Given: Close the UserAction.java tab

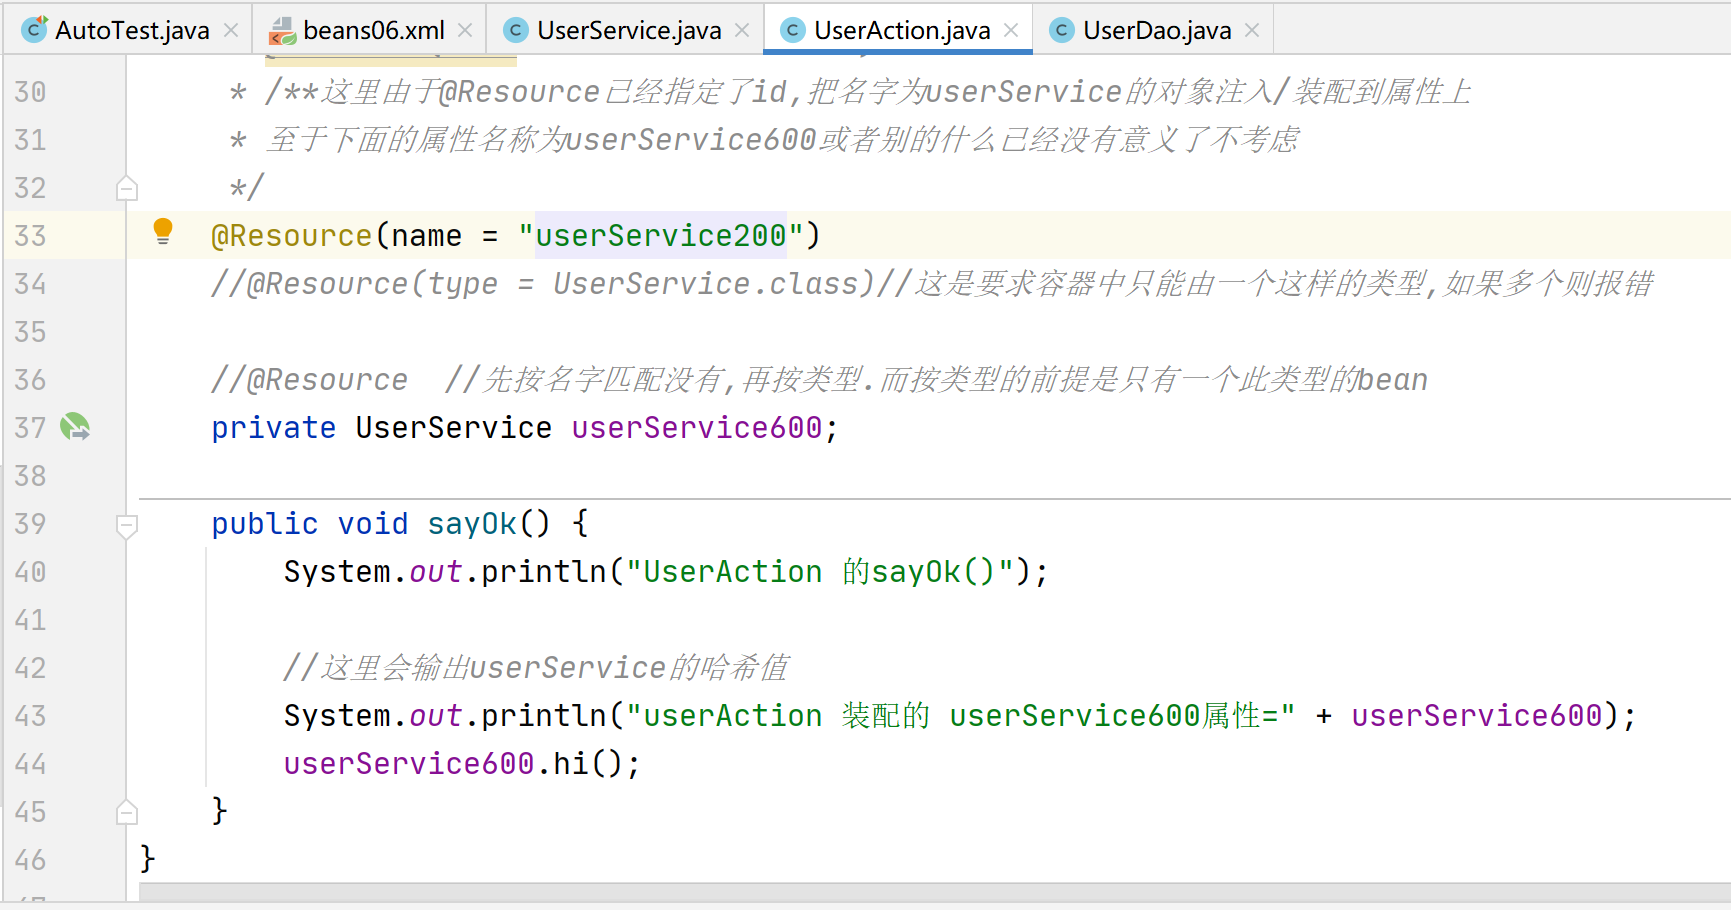Looking at the screenshot, I should click(x=1011, y=30).
